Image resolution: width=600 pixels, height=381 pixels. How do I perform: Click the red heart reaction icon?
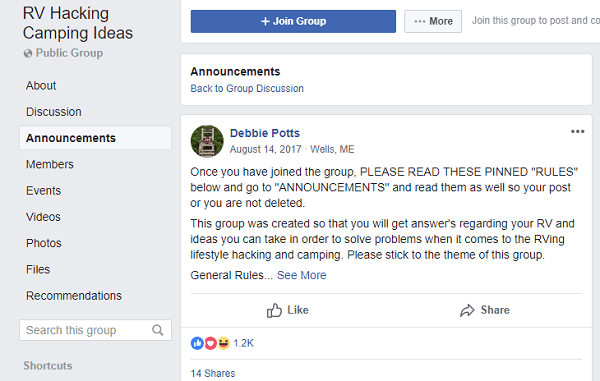[210, 343]
